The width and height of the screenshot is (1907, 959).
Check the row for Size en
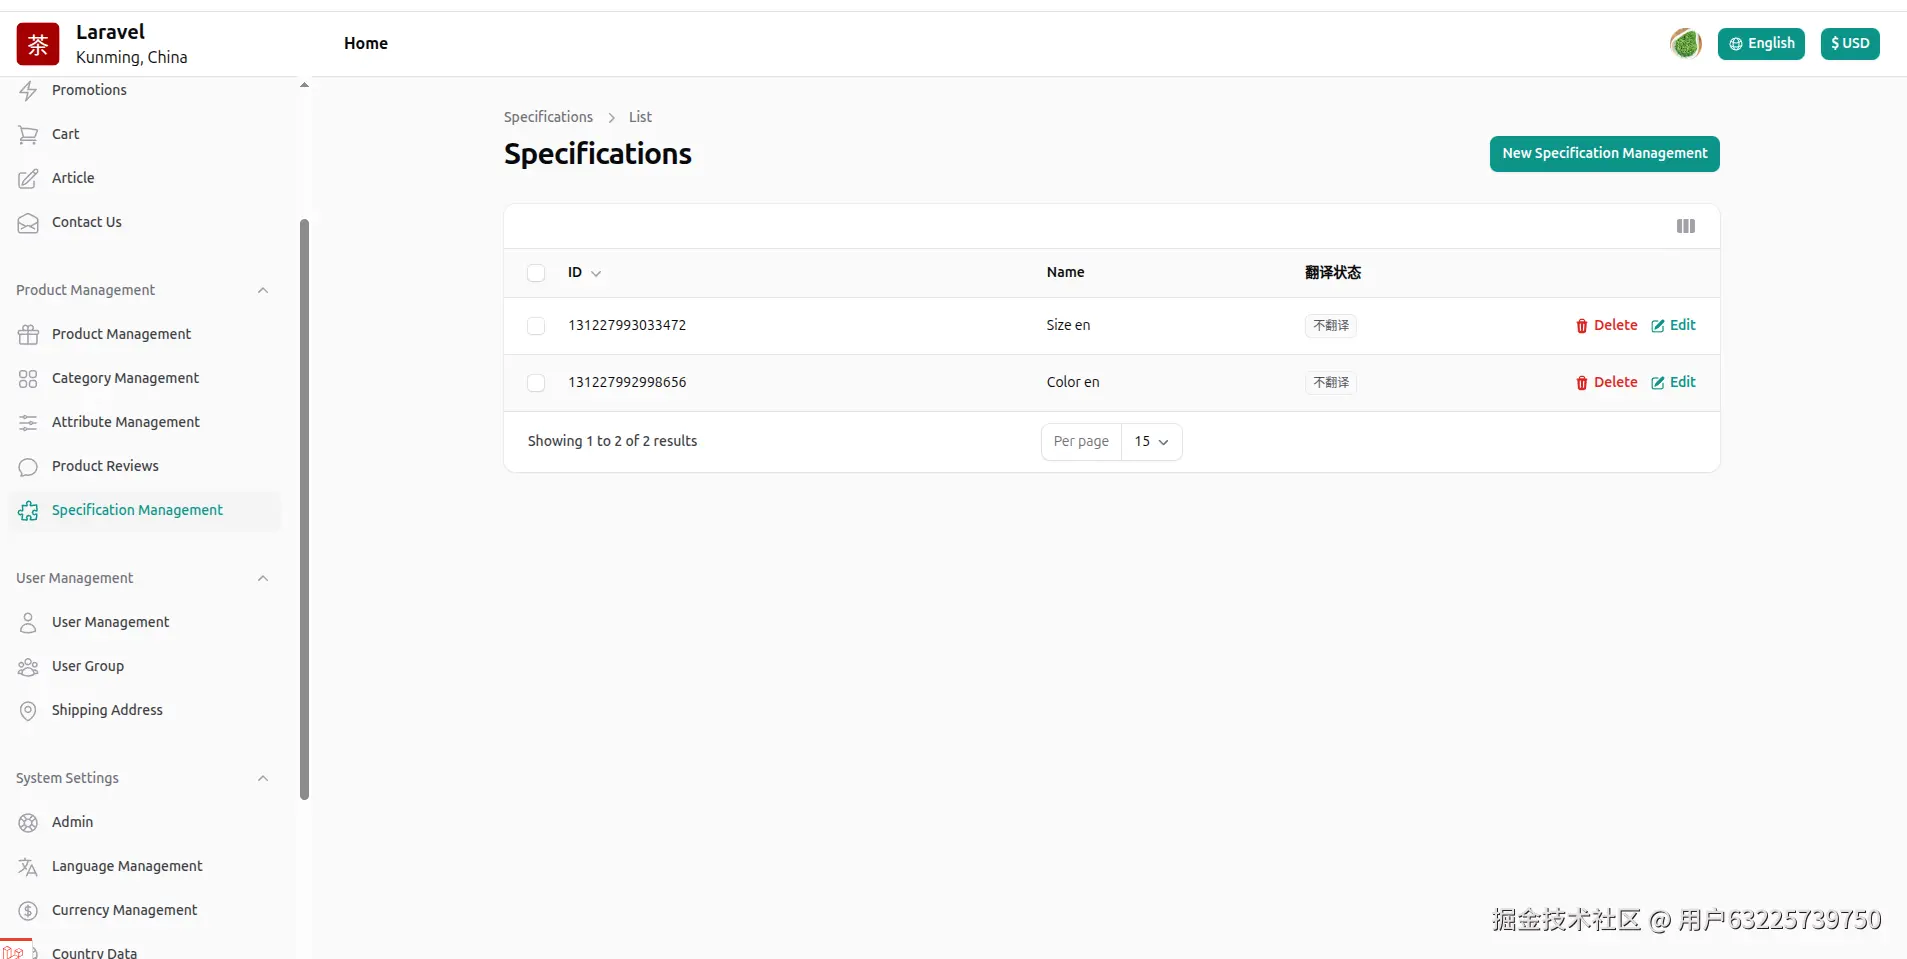(536, 326)
